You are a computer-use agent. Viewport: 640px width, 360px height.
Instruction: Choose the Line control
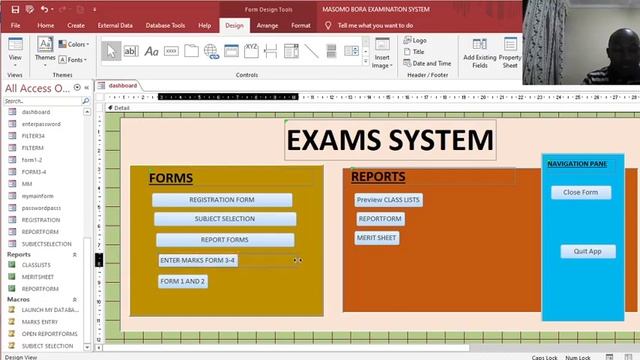click(x=311, y=51)
